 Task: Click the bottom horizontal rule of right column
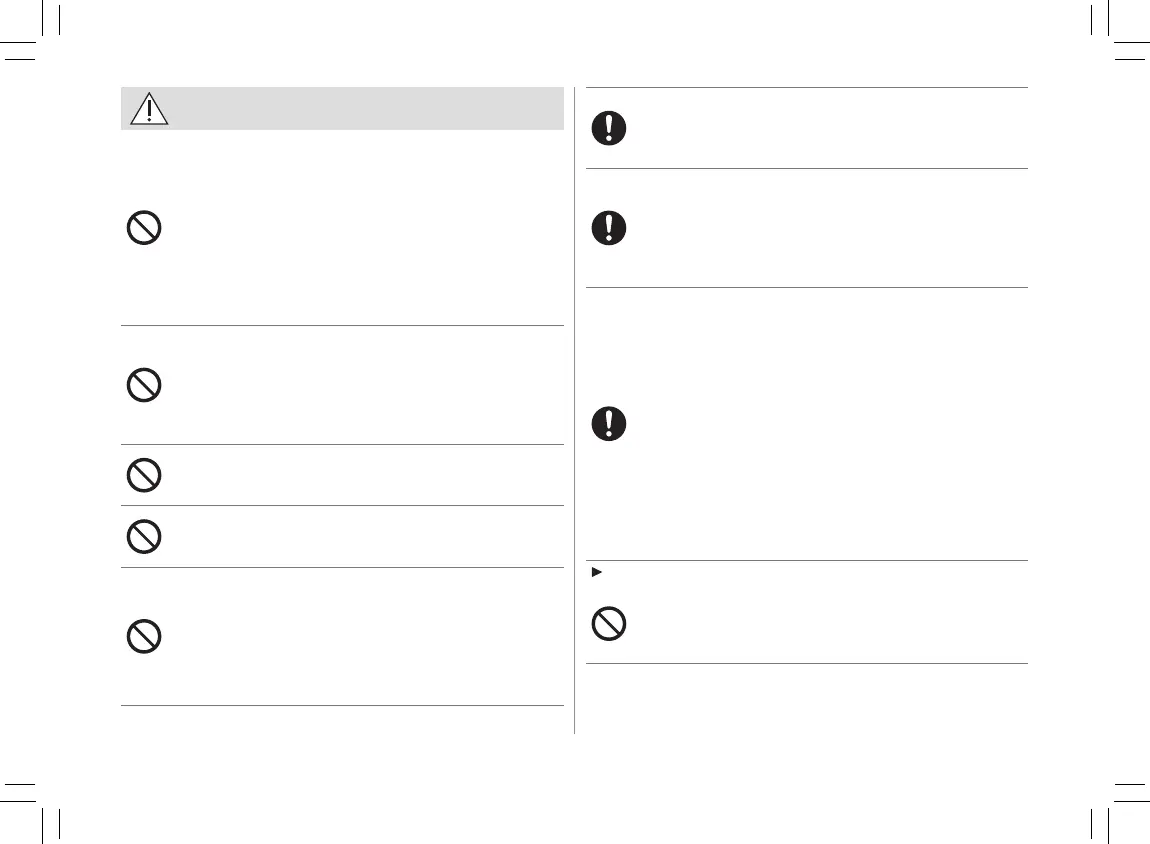[806, 663]
